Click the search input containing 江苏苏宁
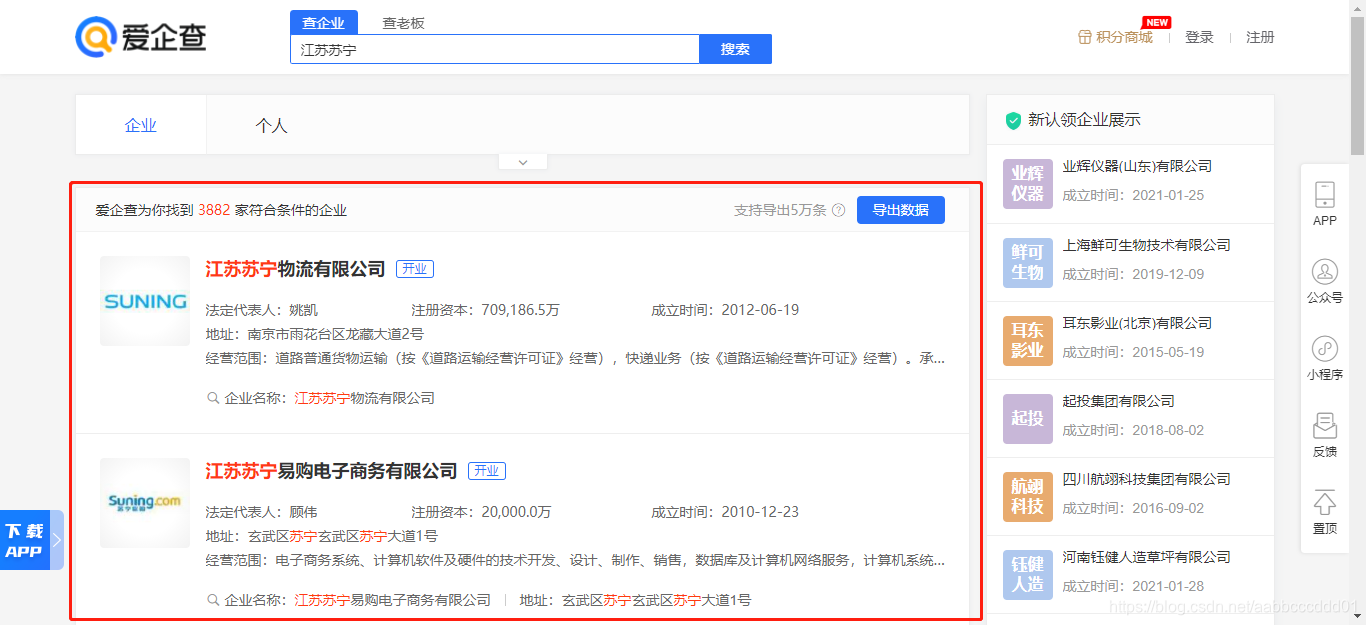Image resolution: width=1366 pixels, height=625 pixels. point(495,49)
